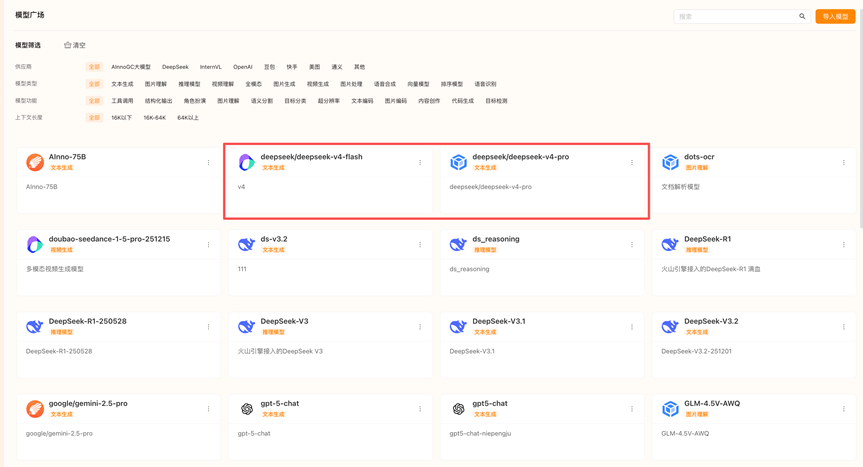Click the GLM-4.5V-AWQ cube logo icon

coord(670,409)
